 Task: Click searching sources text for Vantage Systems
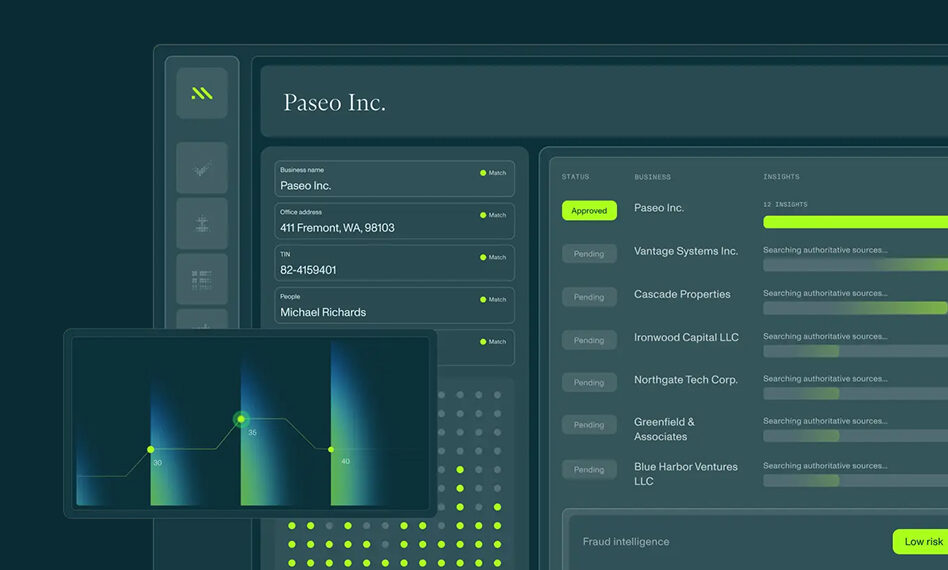(x=825, y=250)
